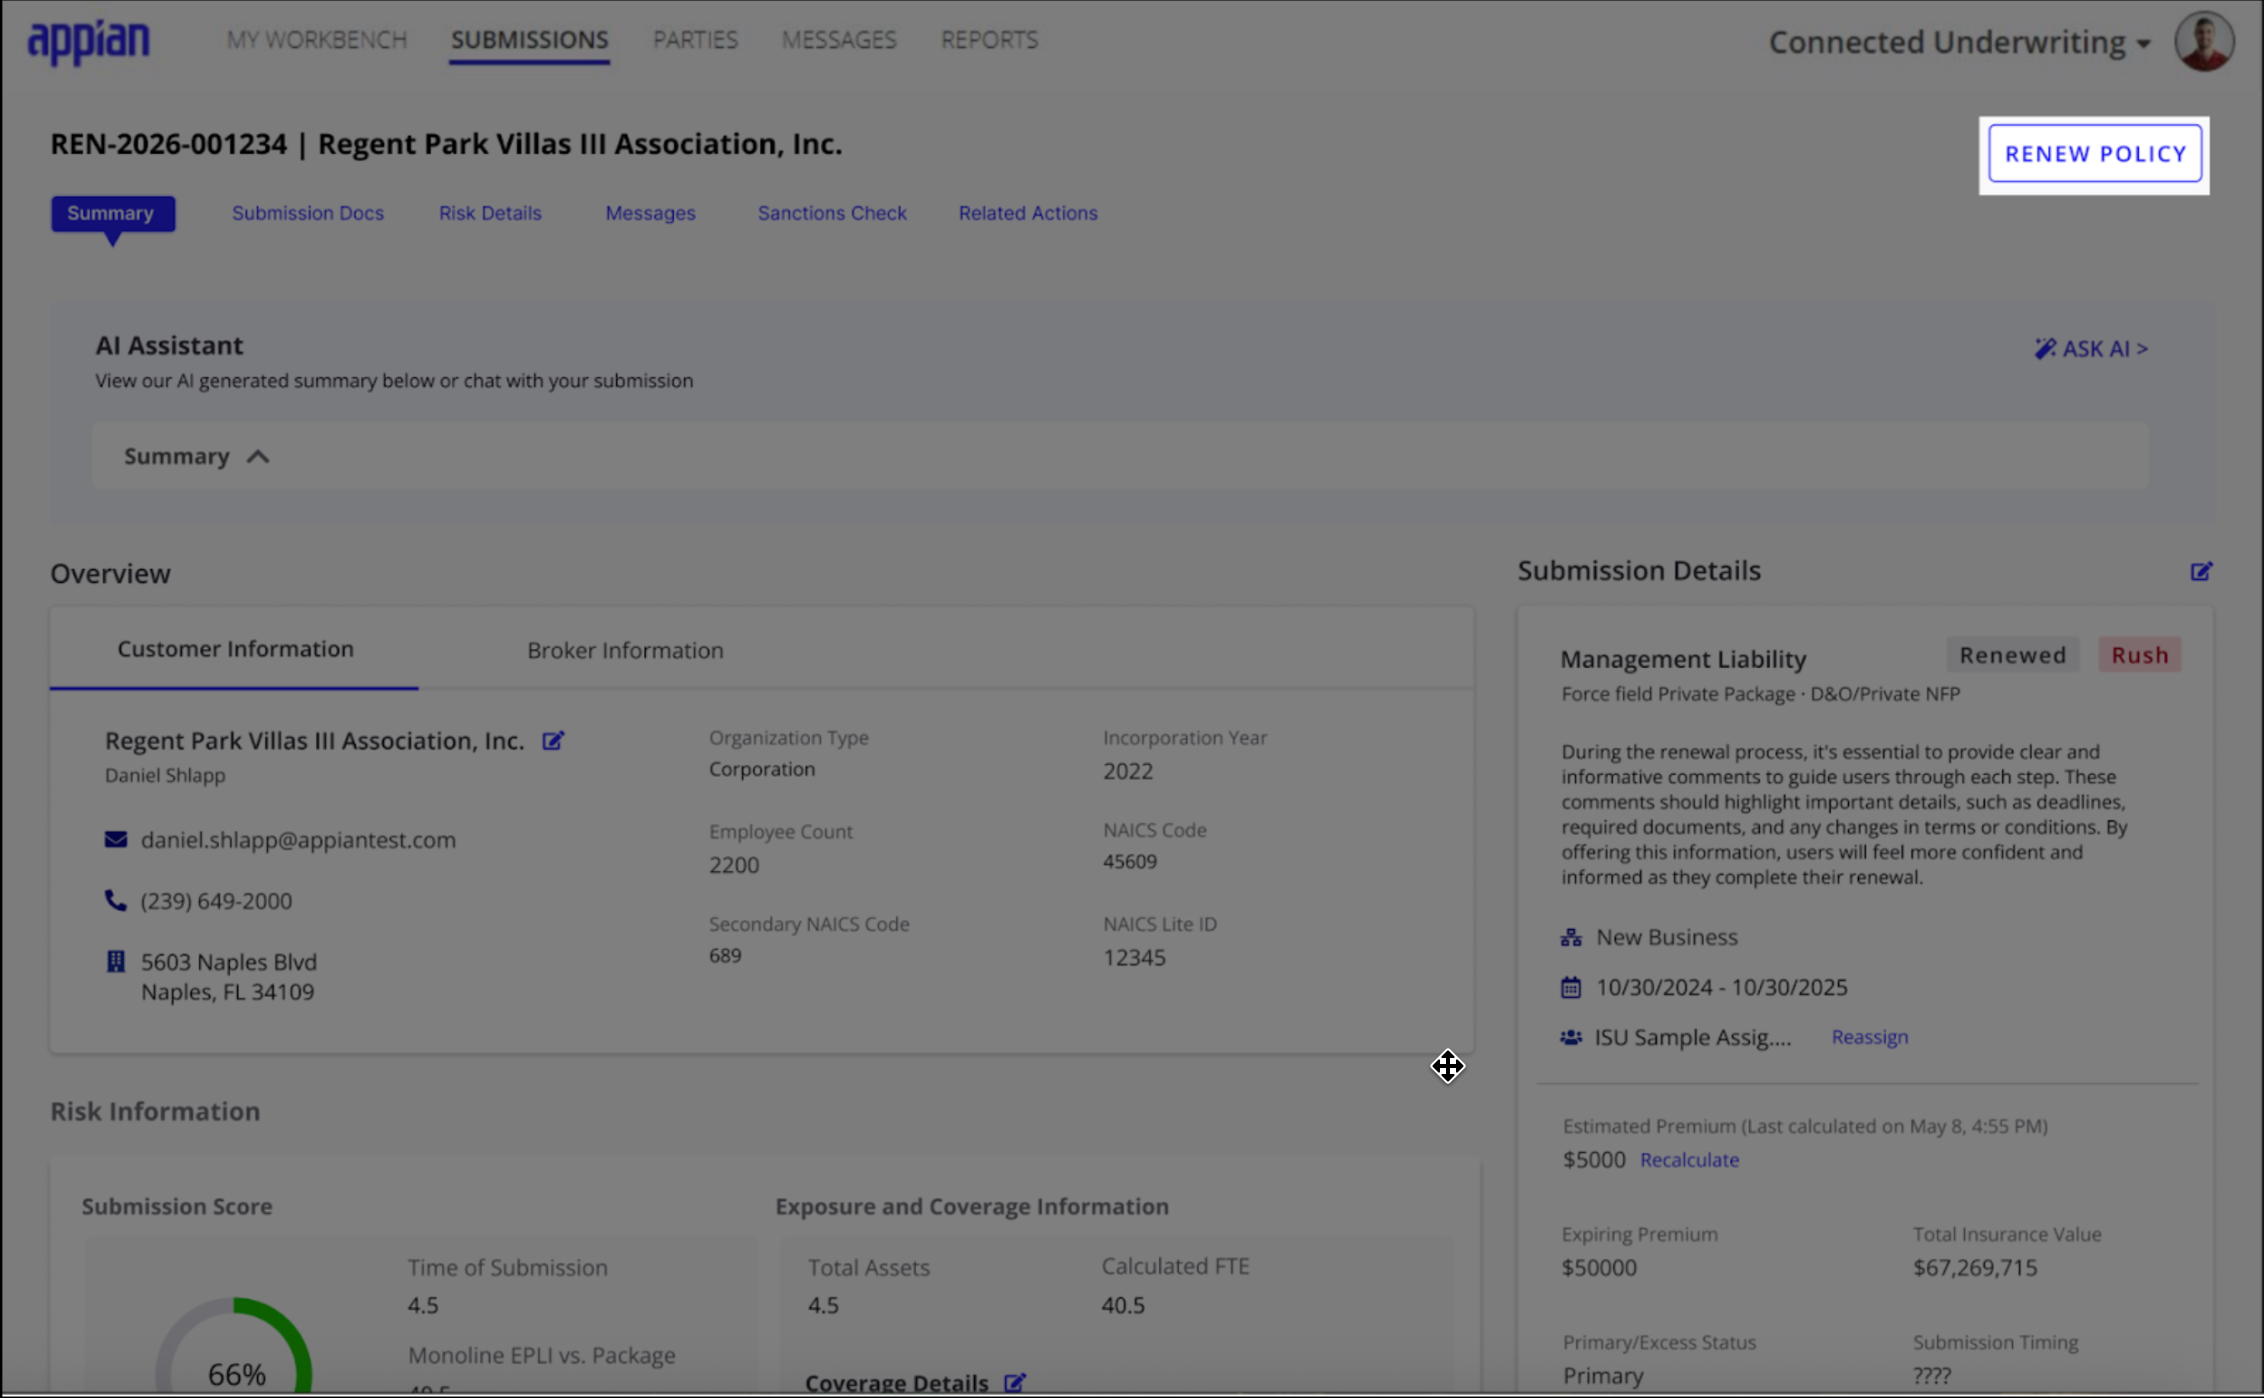The height and width of the screenshot is (1398, 2264).
Task: Open Reports page
Action: (x=989, y=39)
